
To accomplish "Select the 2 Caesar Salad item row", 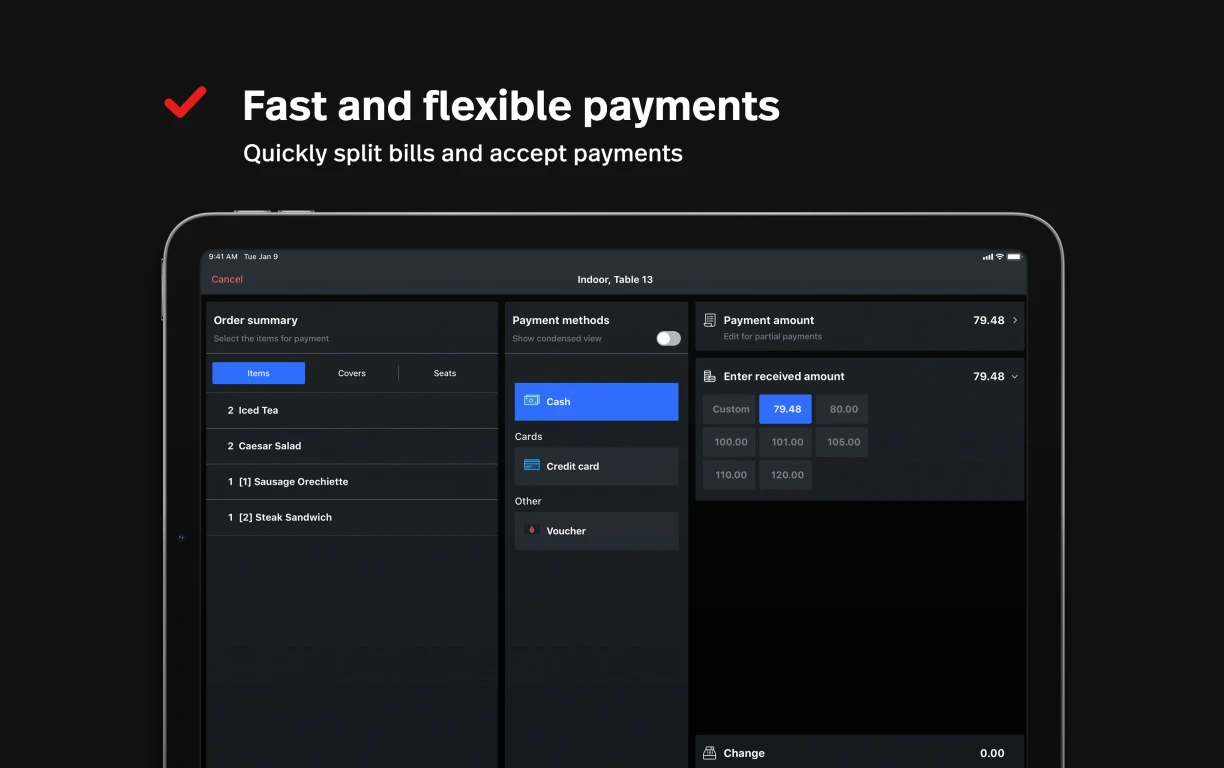I will click(x=352, y=446).
